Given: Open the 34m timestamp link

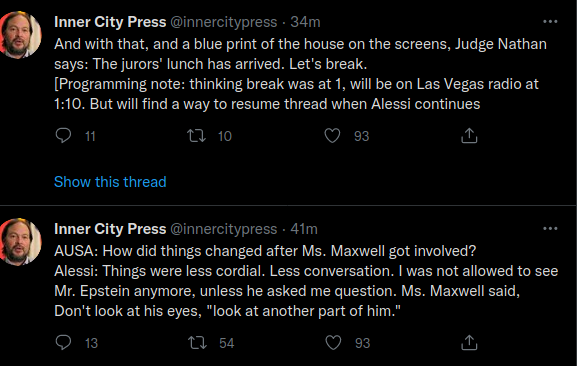Looking at the screenshot, I should [x=305, y=22].
